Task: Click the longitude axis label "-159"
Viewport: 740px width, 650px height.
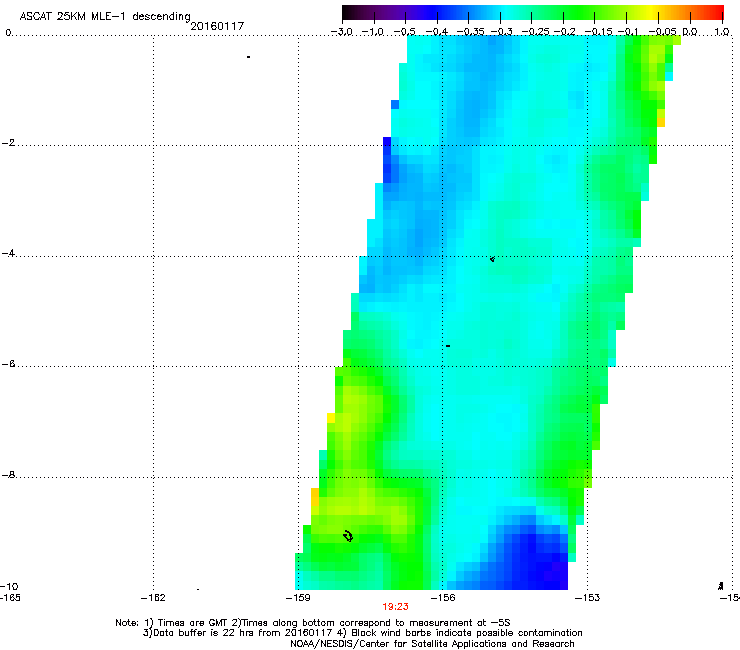Action: click(x=298, y=598)
